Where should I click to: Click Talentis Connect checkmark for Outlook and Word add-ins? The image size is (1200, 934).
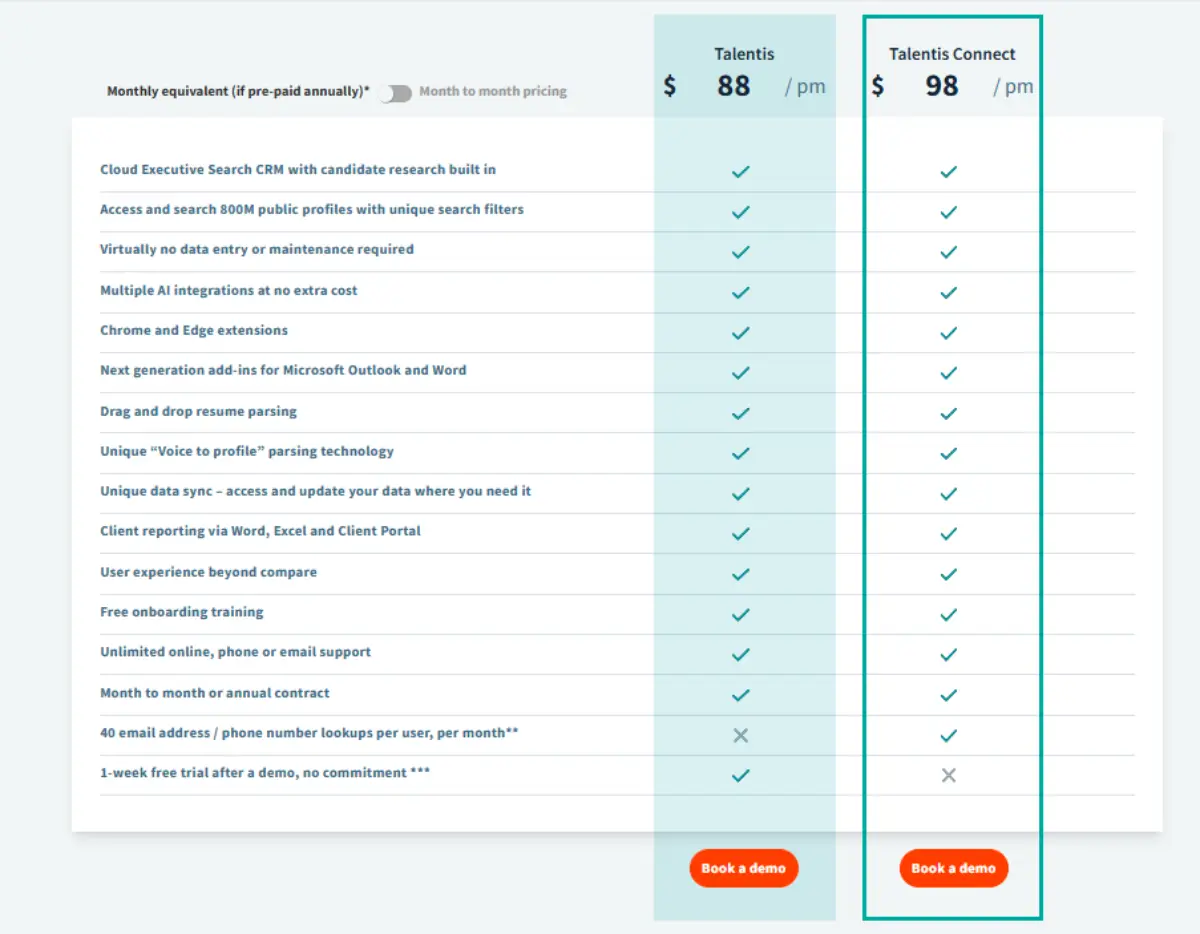[x=948, y=373]
